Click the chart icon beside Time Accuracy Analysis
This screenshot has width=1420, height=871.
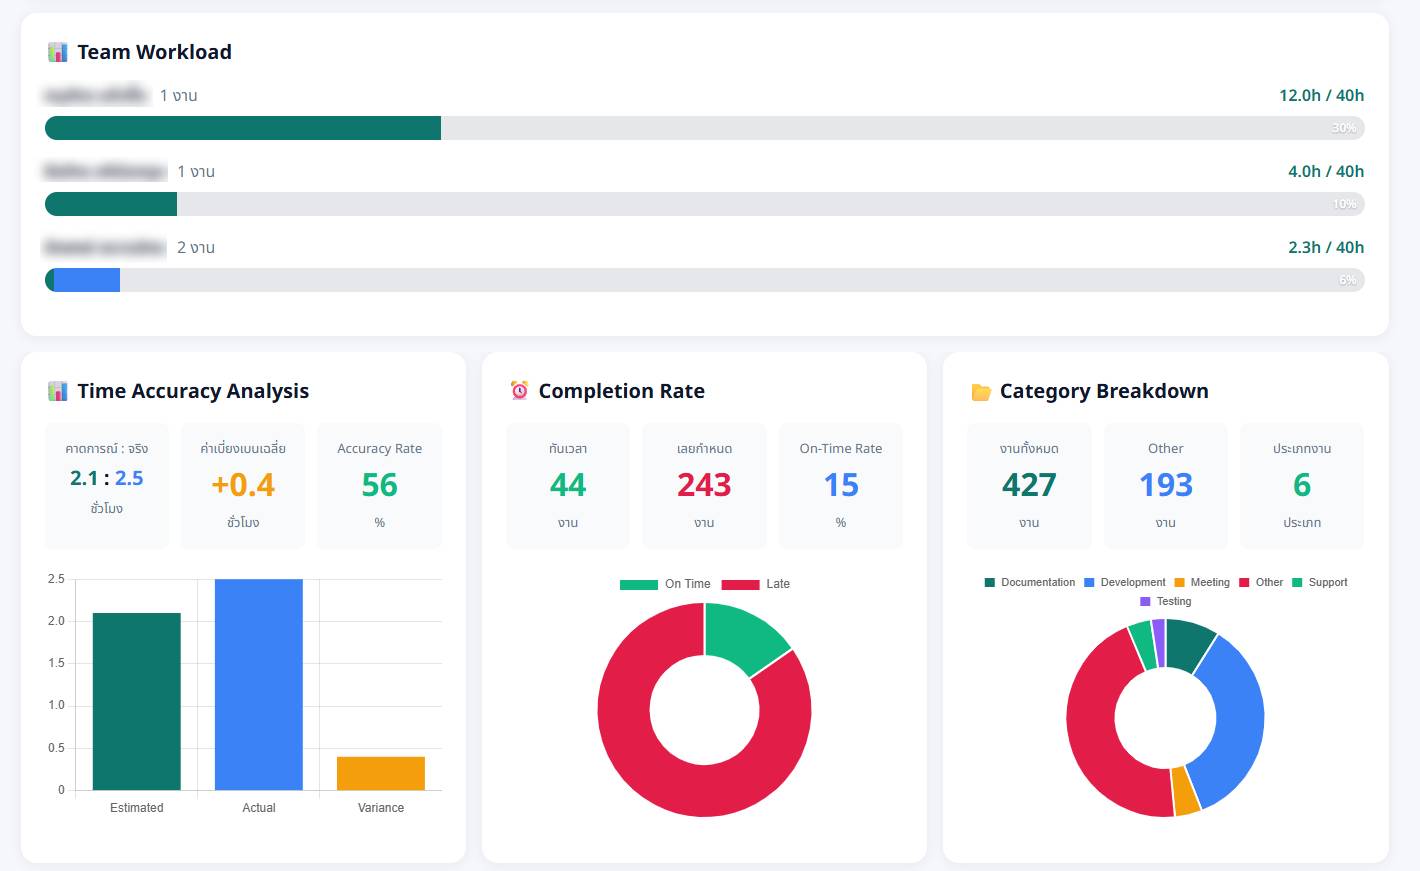click(x=58, y=391)
